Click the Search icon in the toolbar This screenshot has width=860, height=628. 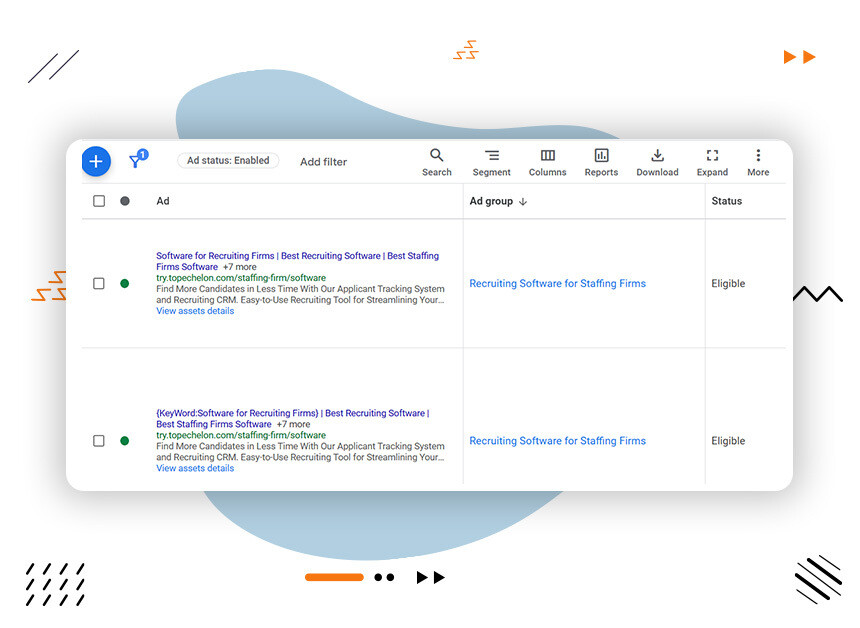(437, 157)
